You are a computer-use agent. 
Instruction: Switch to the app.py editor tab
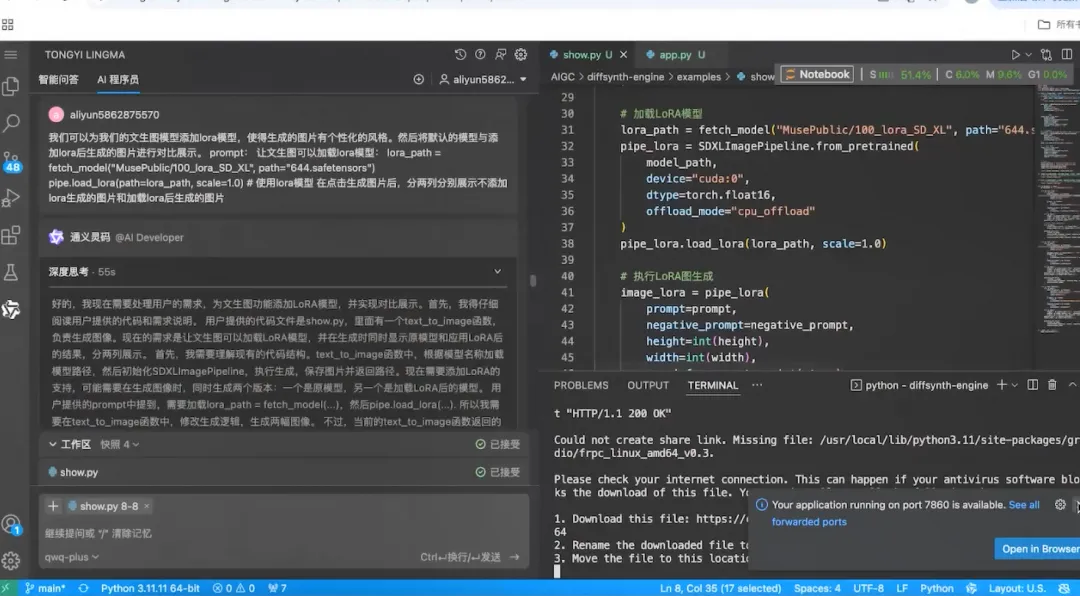pos(675,54)
